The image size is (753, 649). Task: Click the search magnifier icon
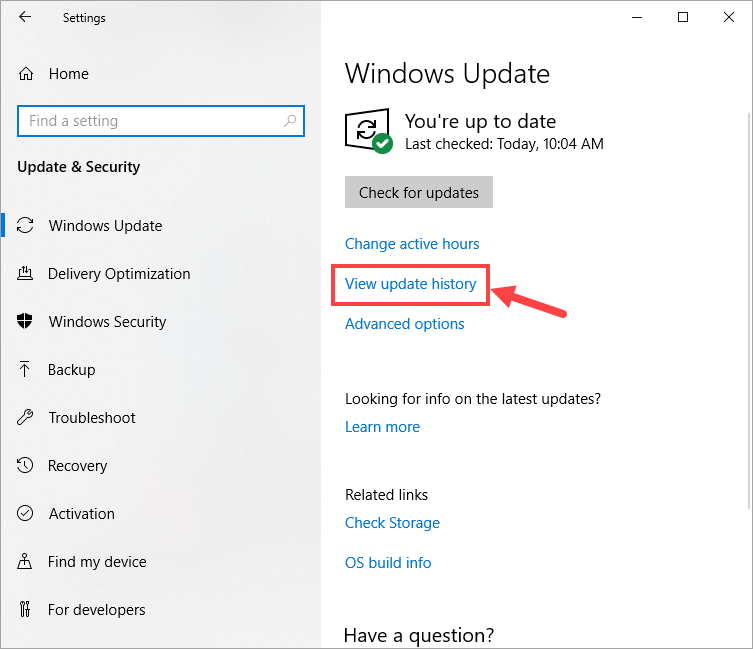[x=290, y=121]
